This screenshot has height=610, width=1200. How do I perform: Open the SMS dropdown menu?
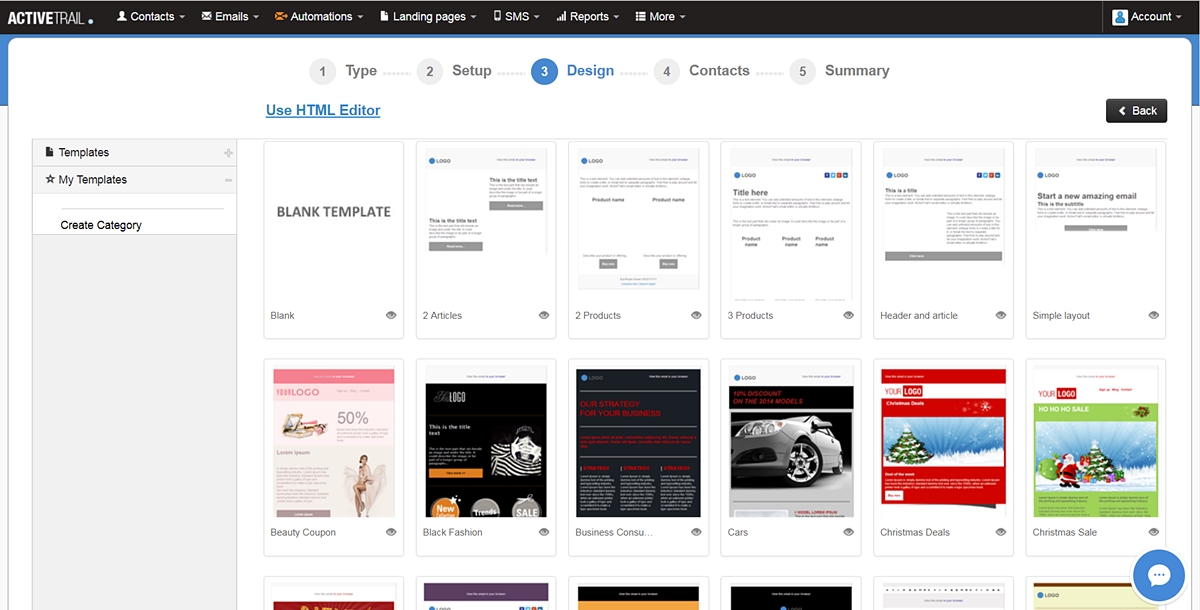point(516,17)
